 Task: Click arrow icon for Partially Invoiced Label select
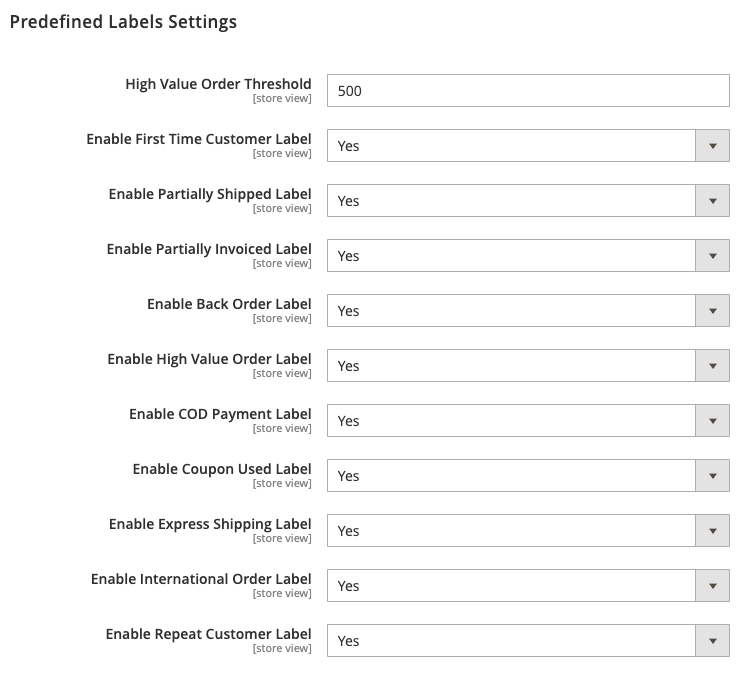pos(712,256)
